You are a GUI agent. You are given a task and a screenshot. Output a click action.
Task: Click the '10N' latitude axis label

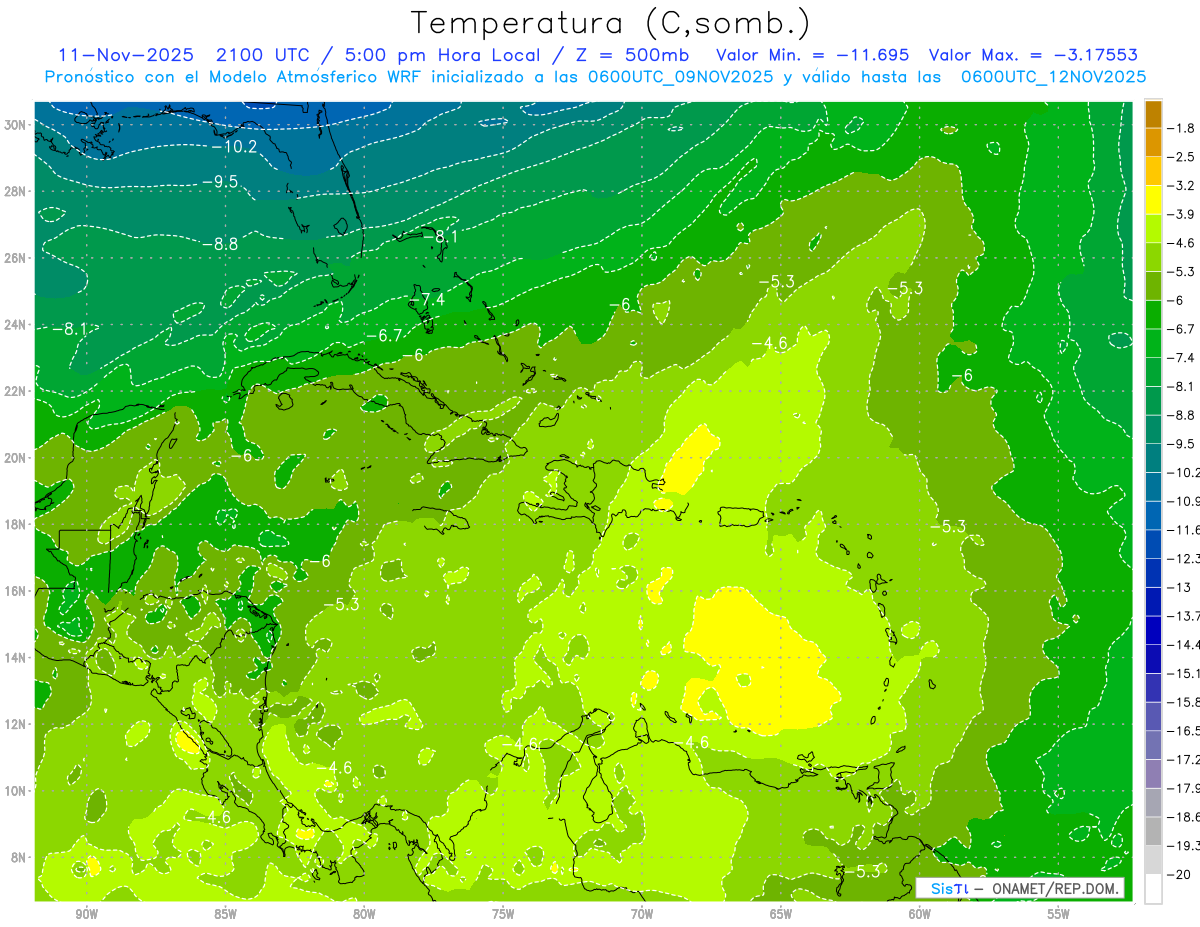coord(15,790)
